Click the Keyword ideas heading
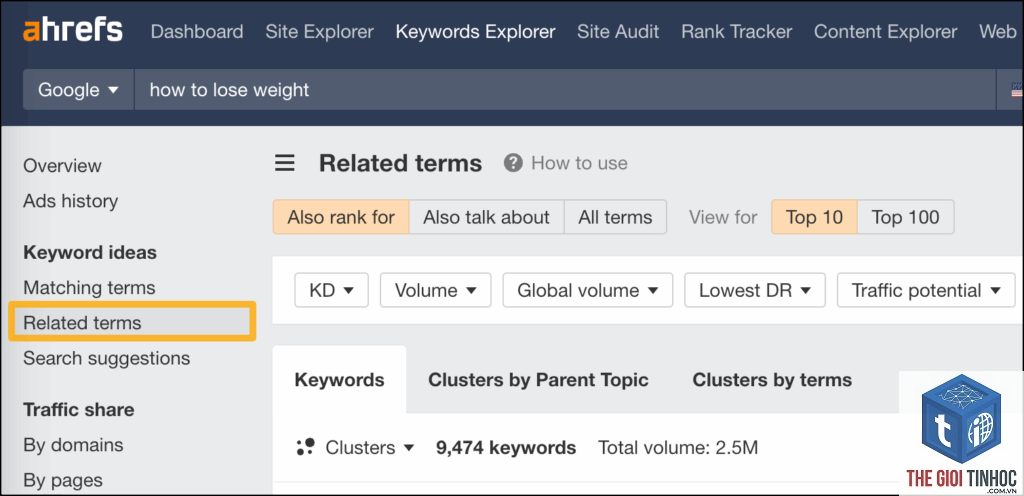1024x496 pixels. pyautogui.click(x=90, y=253)
